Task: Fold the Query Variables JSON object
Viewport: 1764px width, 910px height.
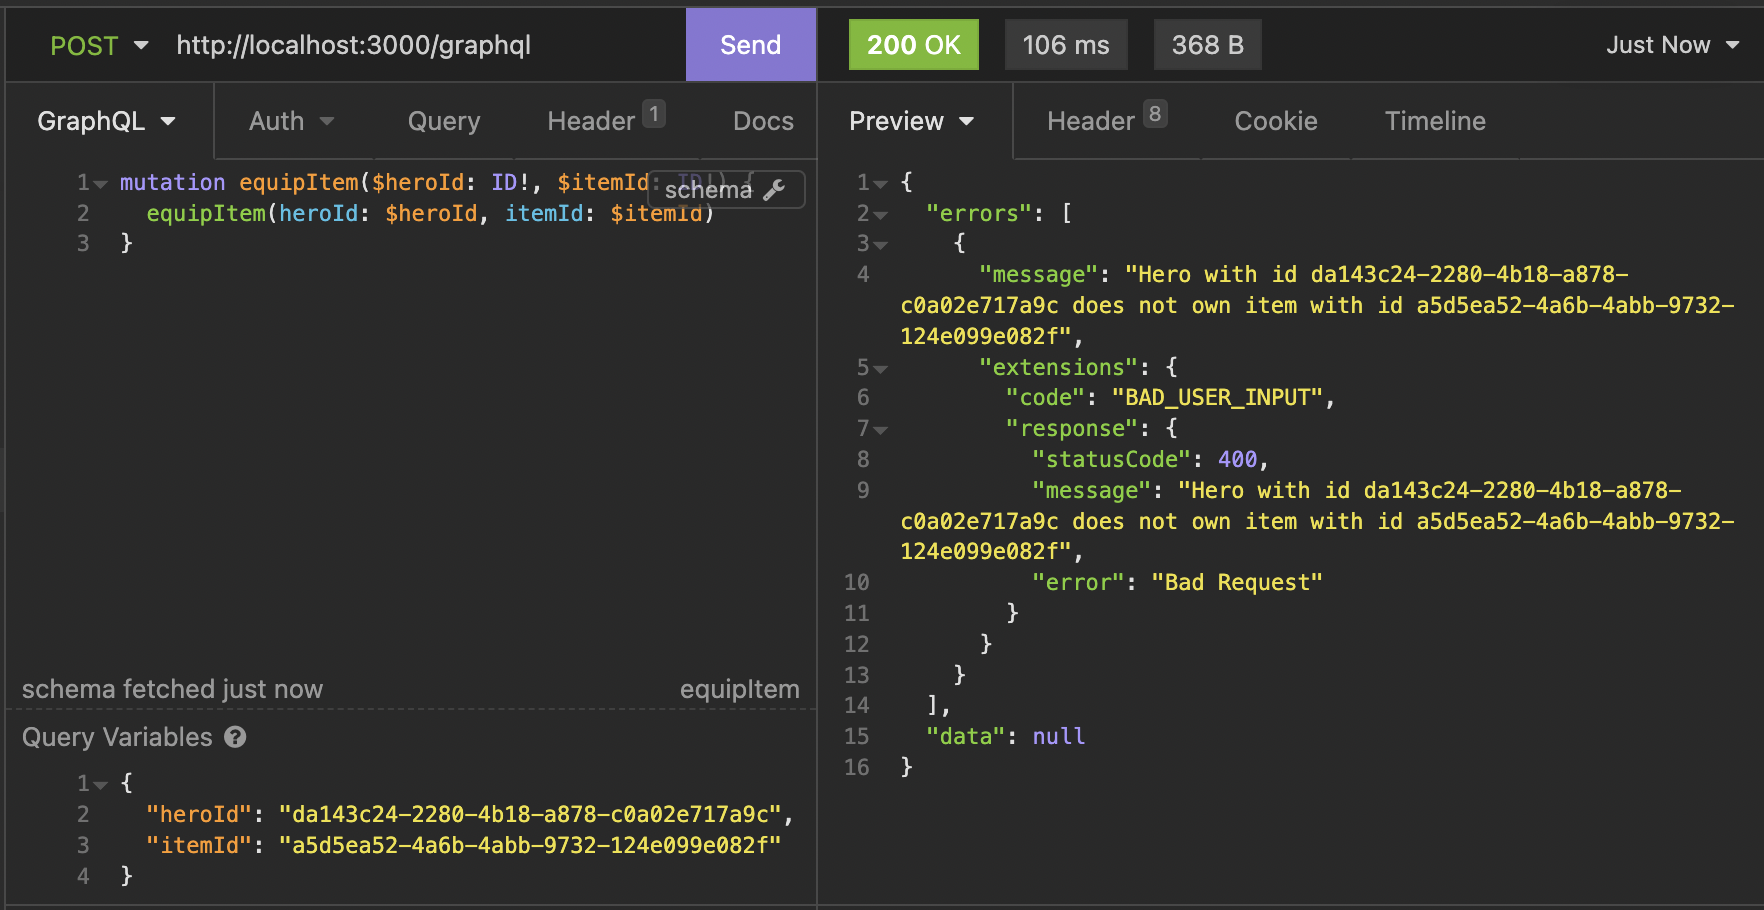Action: coord(100,784)
